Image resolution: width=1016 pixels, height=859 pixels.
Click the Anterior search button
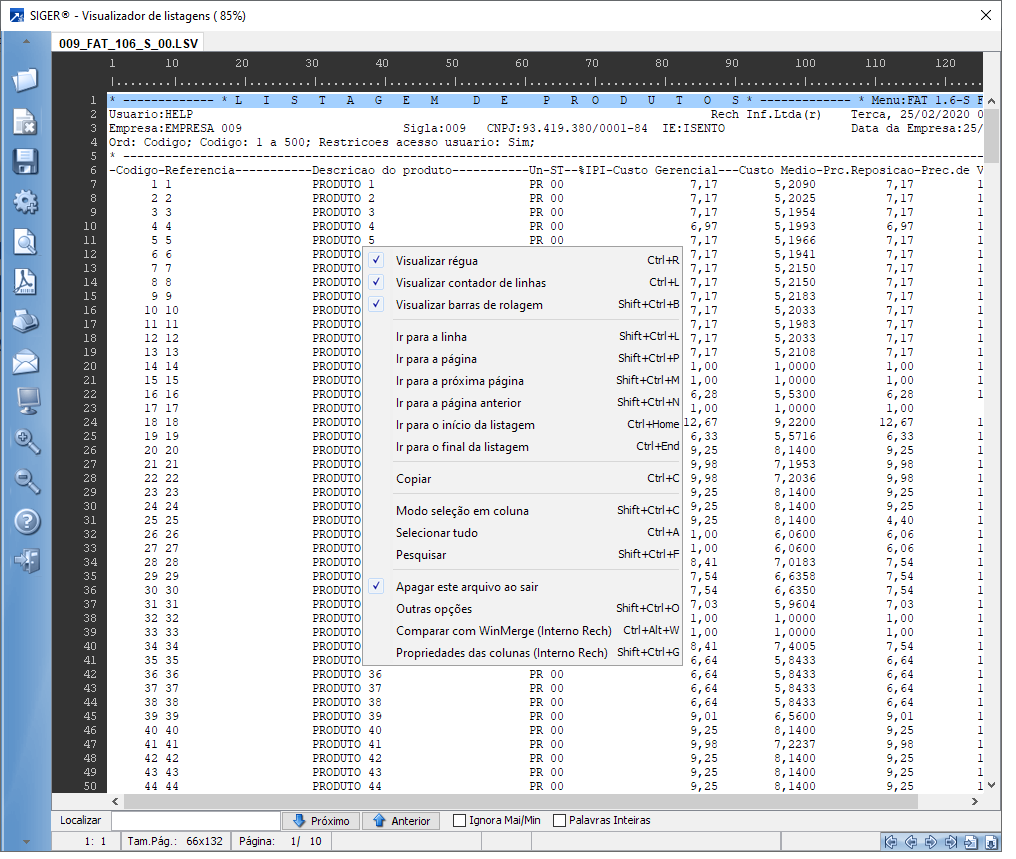coord(400,821)
